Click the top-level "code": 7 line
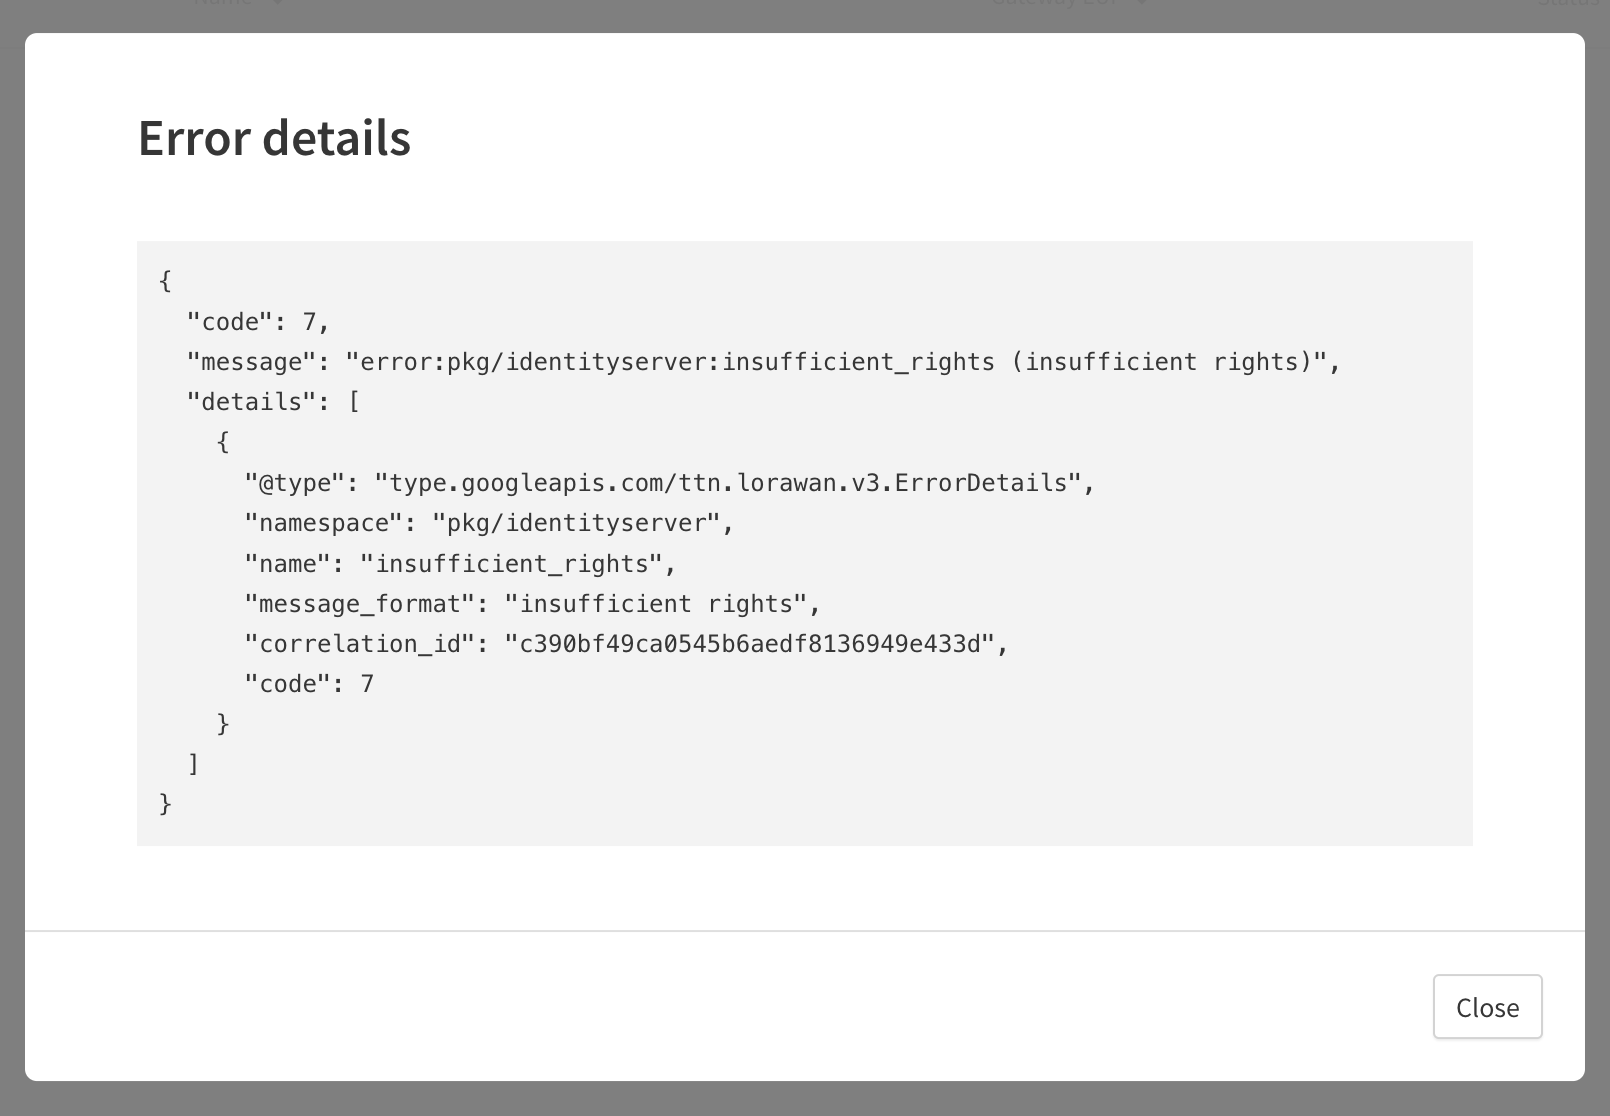The width and height of the screenshot is (1610, 1116). pyautogui.click(x=258, y=322)
